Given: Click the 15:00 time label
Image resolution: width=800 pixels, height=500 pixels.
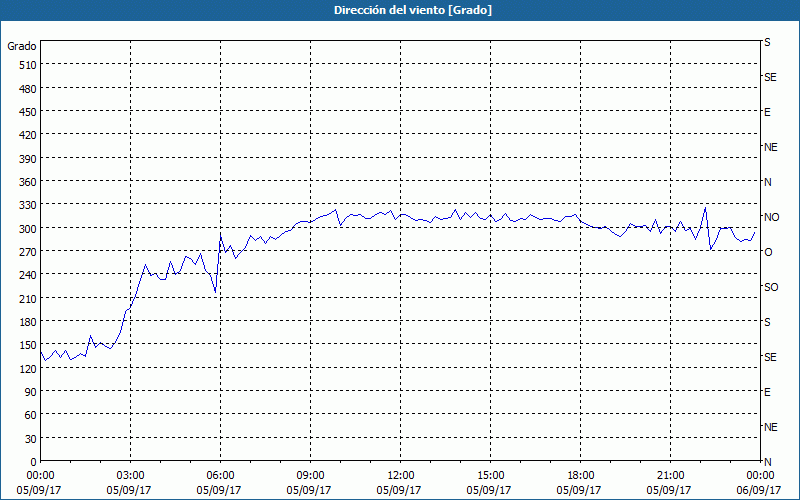Looking at the screenshot, I should (x=490, y=476).
